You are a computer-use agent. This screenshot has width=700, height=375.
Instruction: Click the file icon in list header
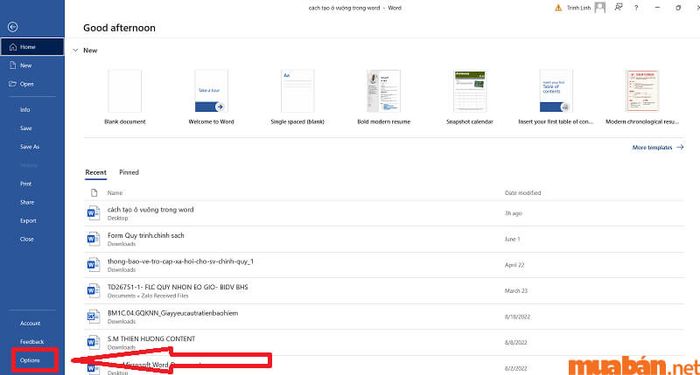click(x=94, y=193)
